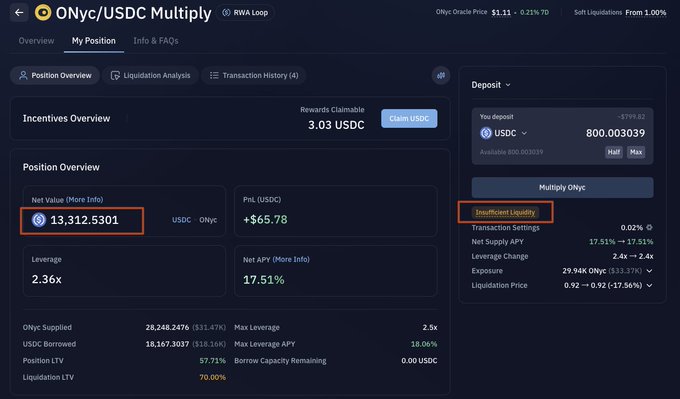Click the ONyc Supplied value 28,248.2476
This screenshot has width=680, height=399.
coord(167,327)
